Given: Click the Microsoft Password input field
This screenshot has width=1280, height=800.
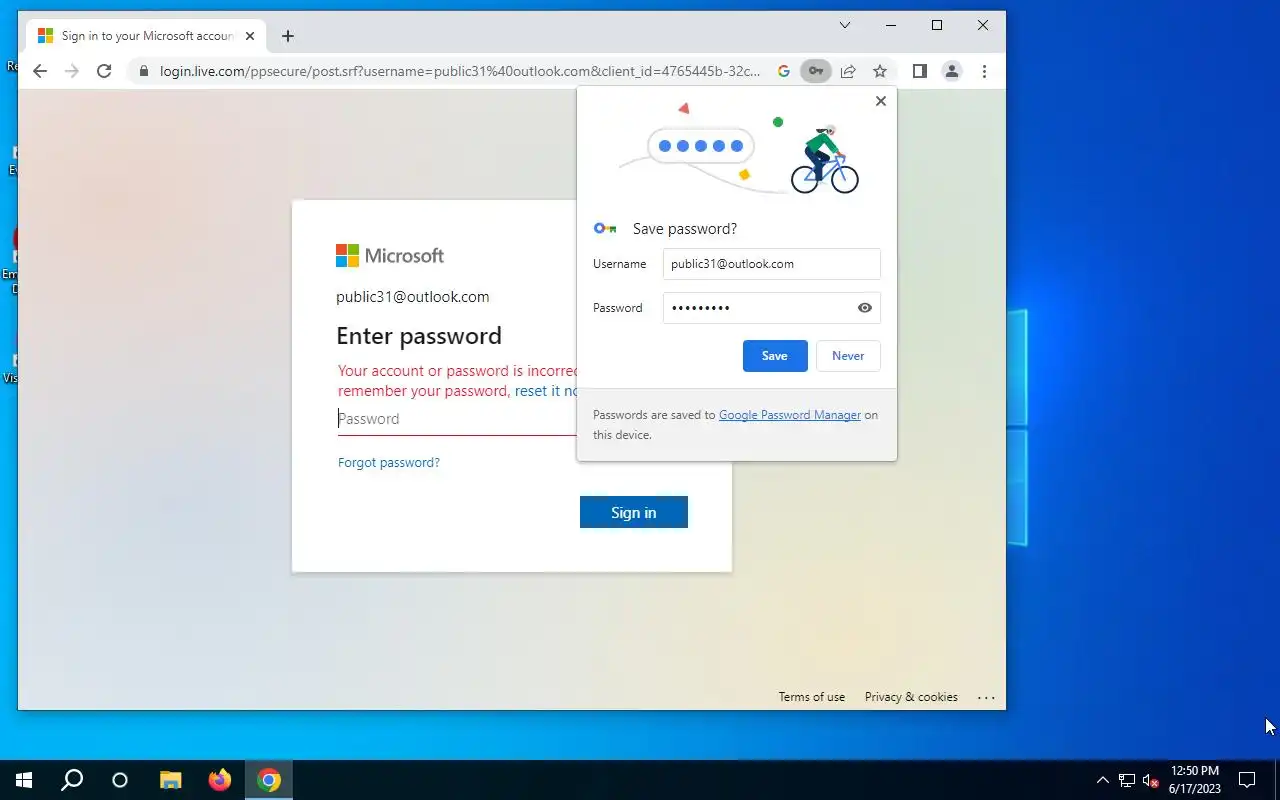Looking at the screenshot, I should (457, 419).
